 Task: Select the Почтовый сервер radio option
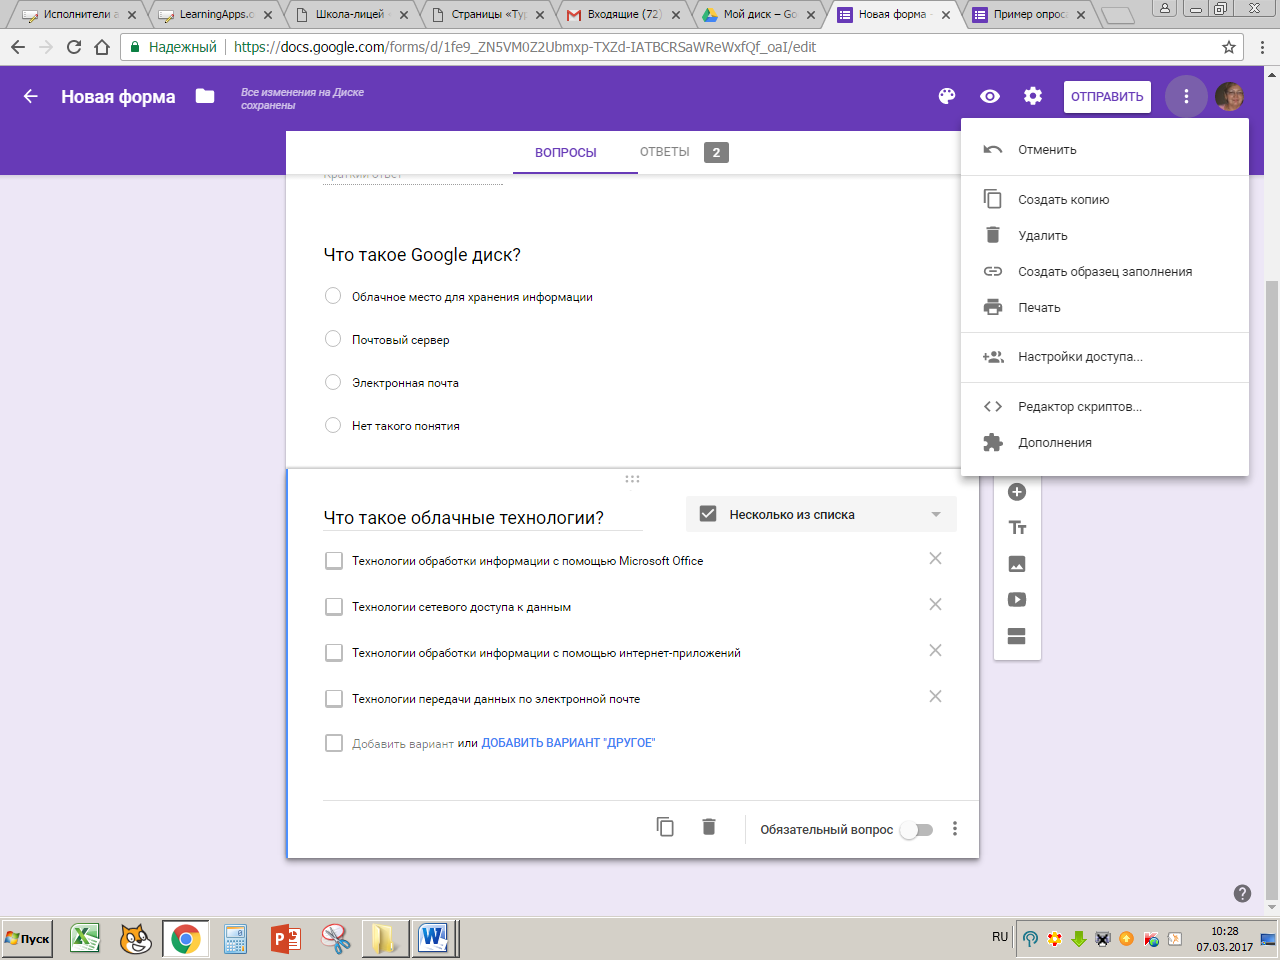click(x=333, y=339)
